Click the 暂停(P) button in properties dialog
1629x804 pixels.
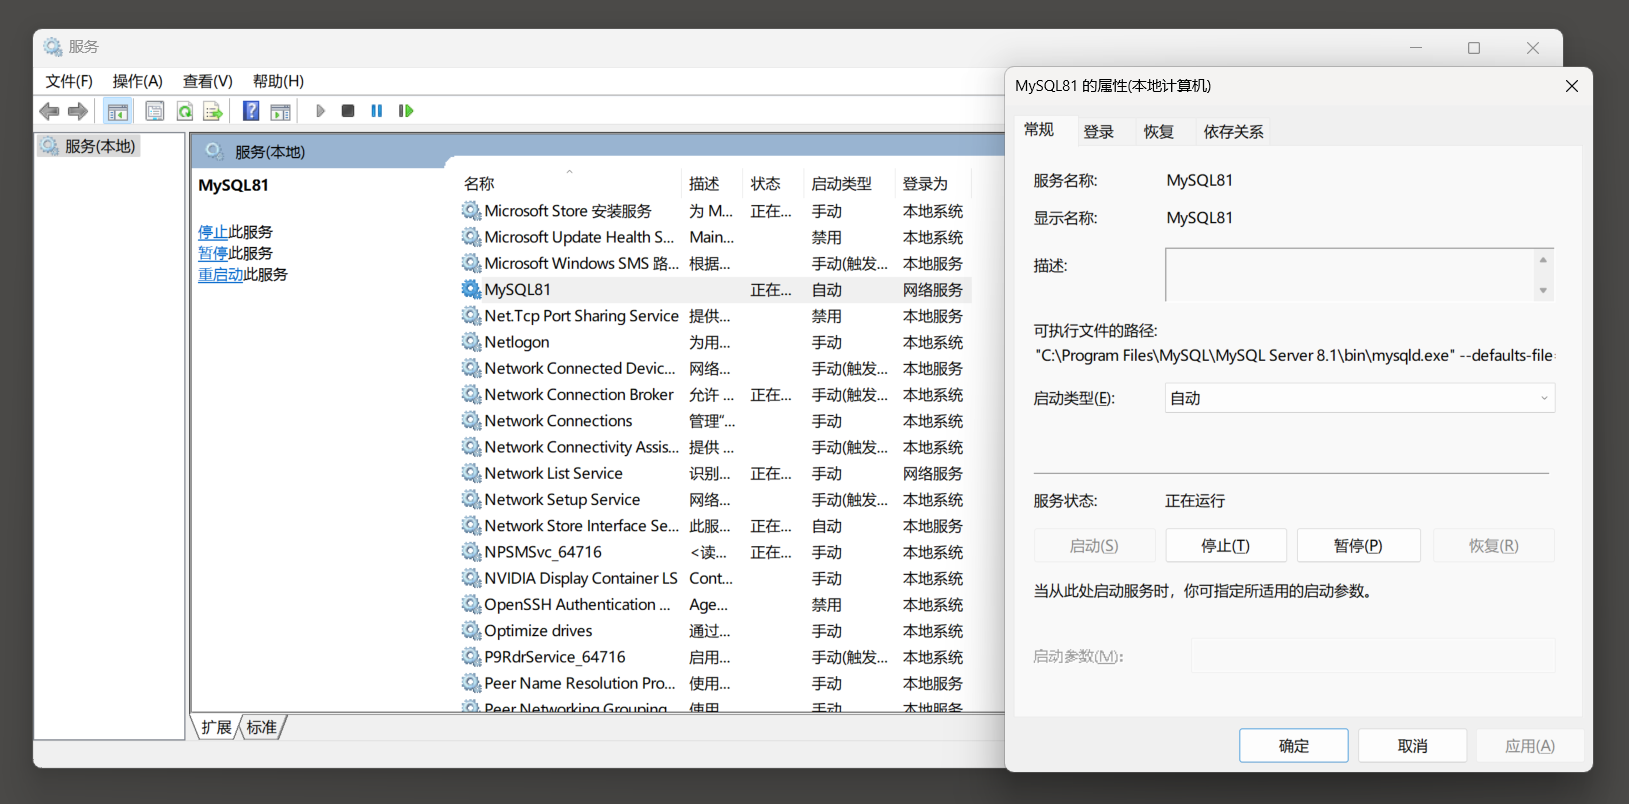(x=1358, y=546)
